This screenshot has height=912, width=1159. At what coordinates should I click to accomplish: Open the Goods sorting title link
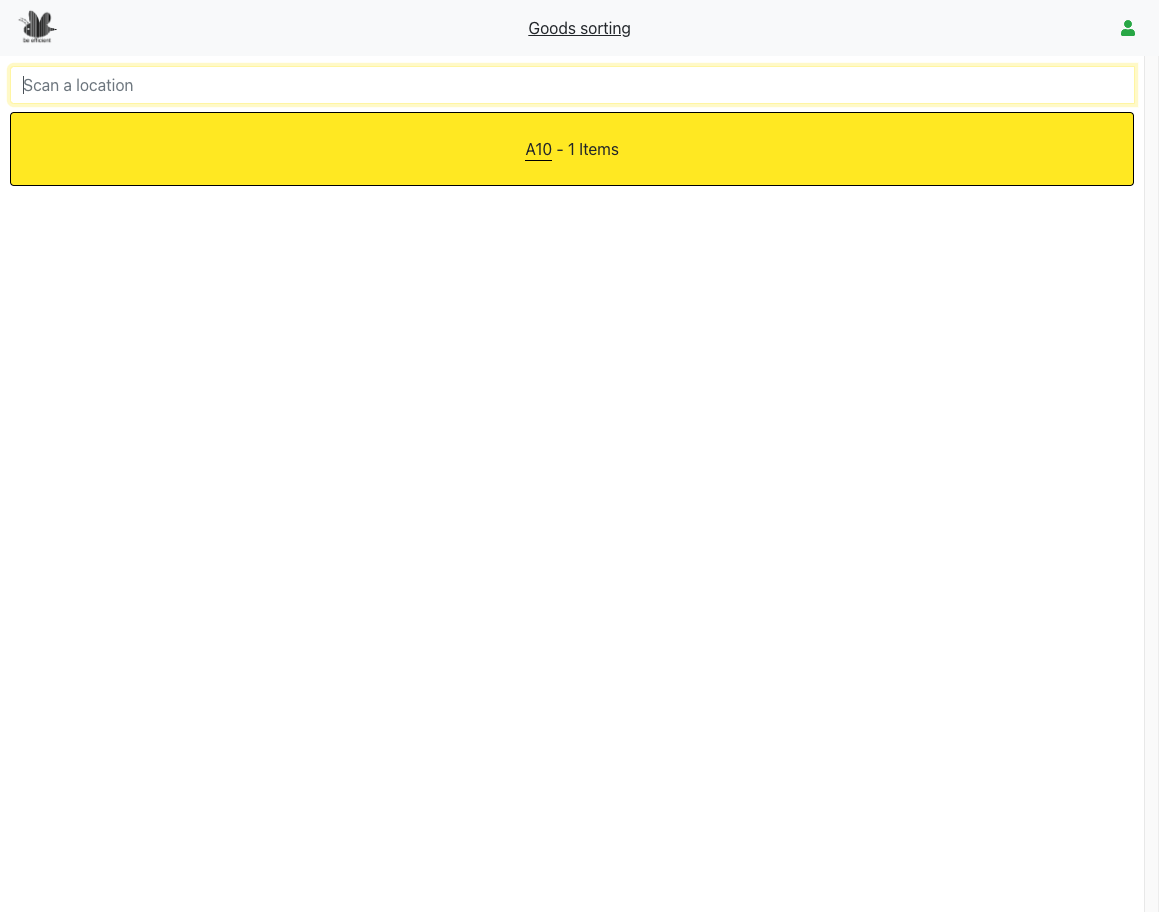579,28
